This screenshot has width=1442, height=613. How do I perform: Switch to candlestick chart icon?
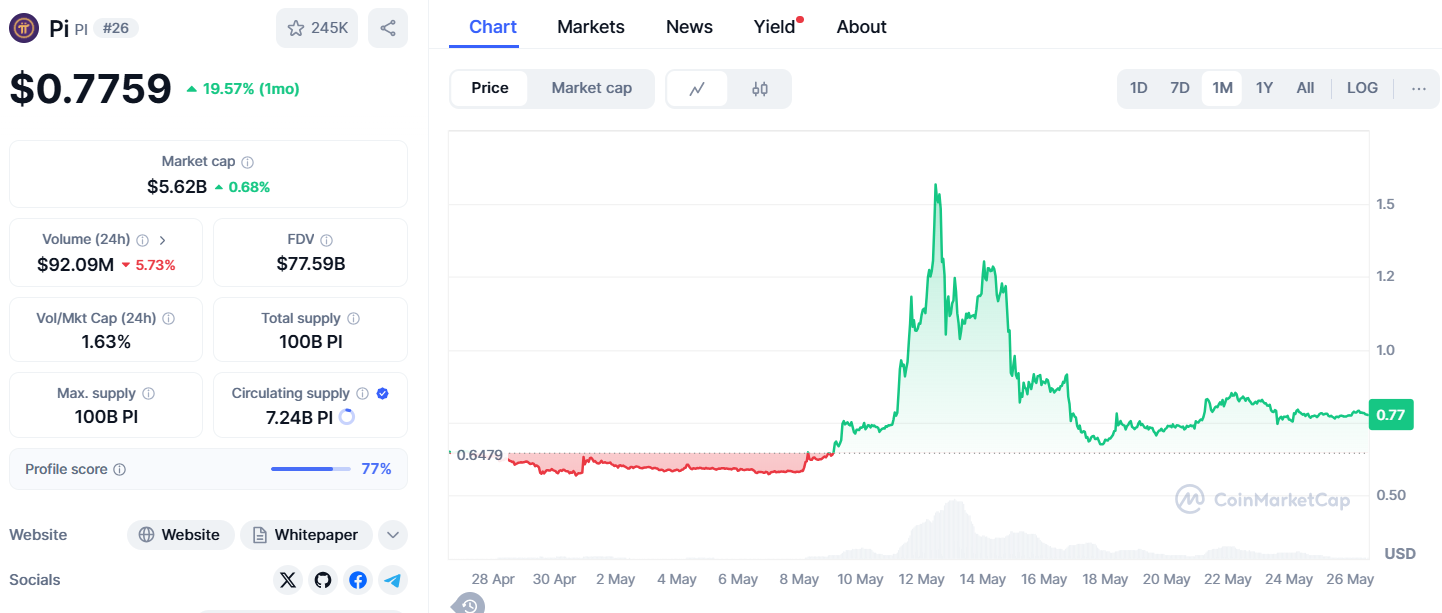760,89
